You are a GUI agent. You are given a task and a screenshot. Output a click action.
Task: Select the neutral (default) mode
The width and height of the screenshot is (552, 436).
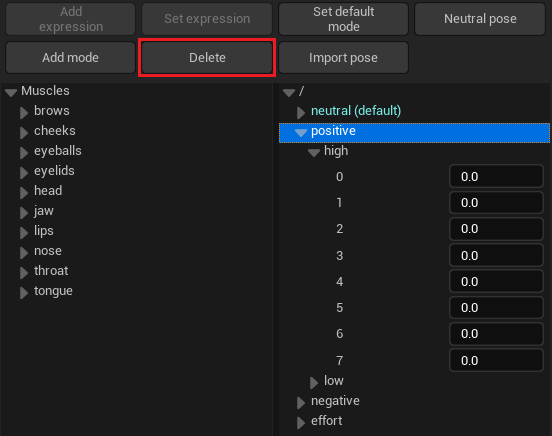click(x=356, y=111)
